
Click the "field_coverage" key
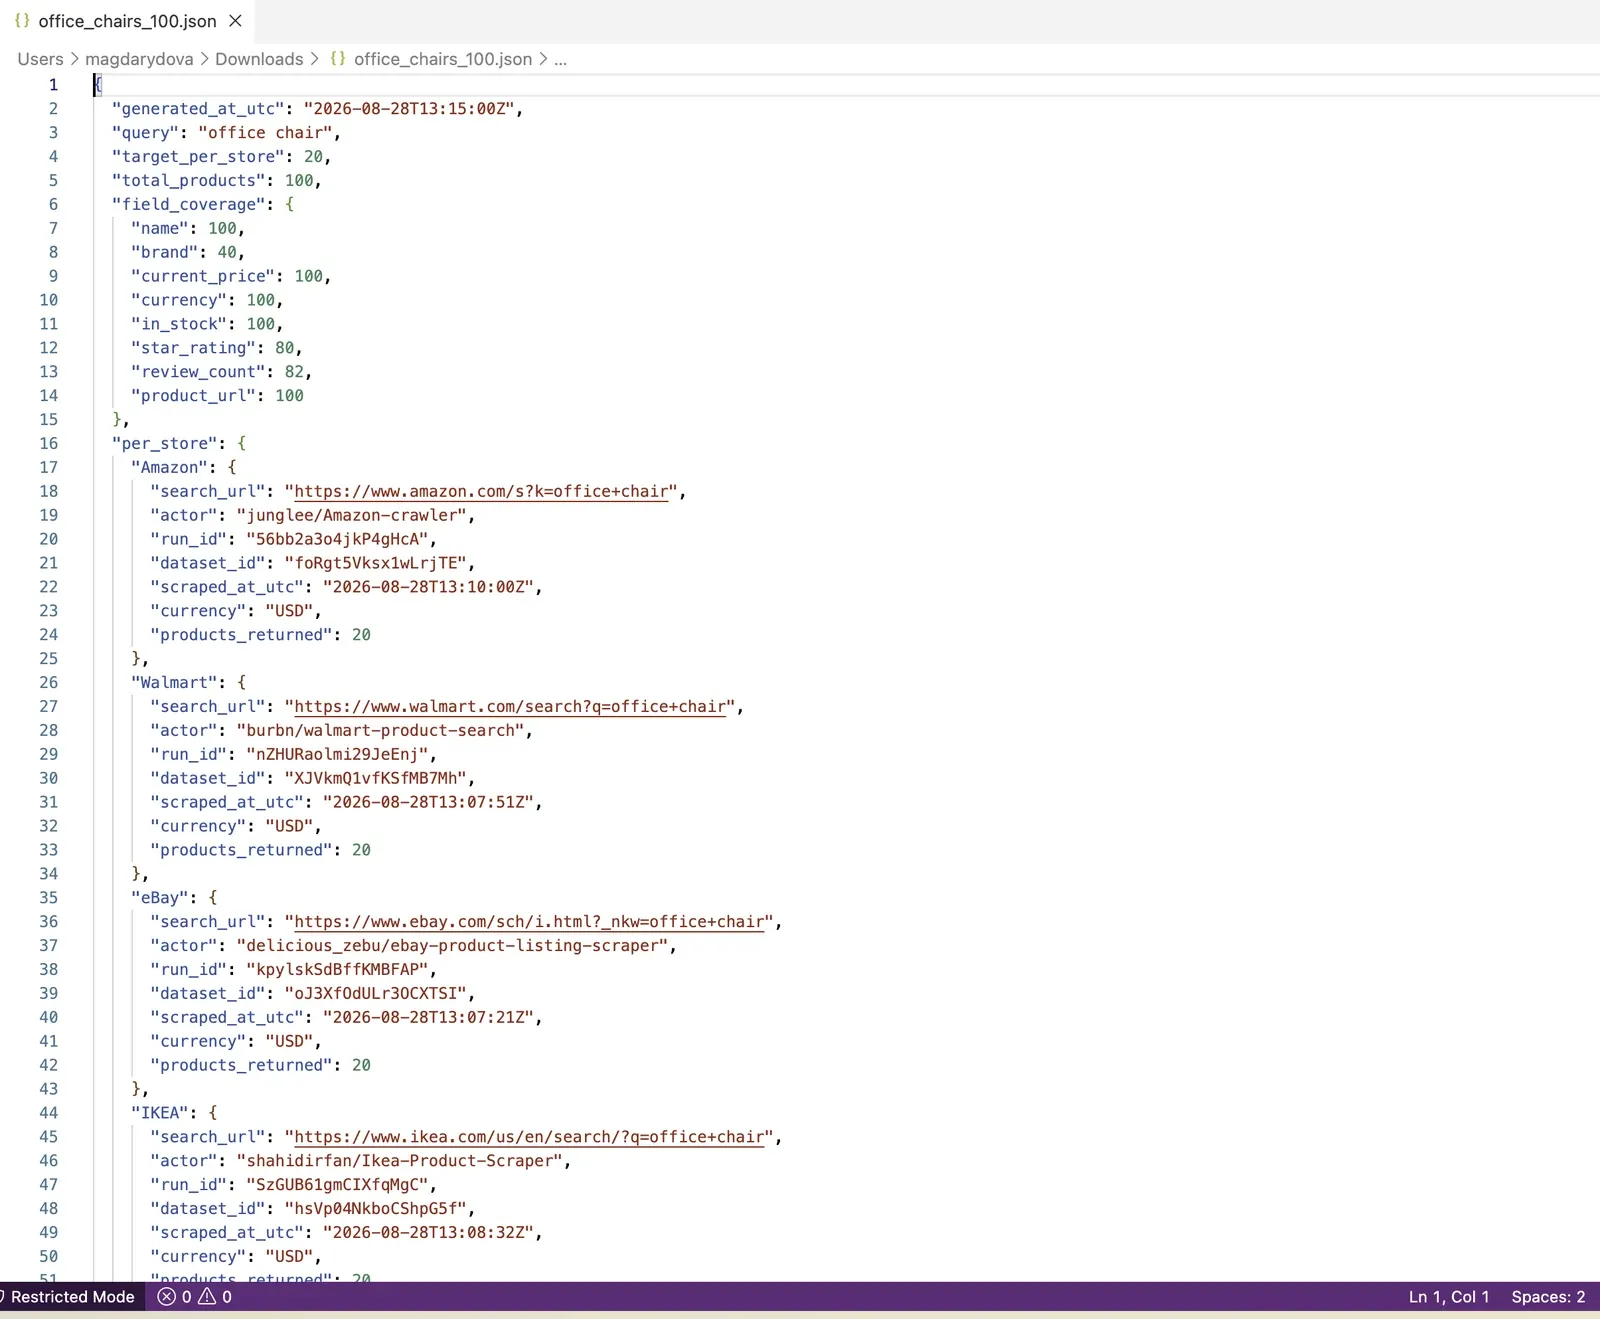(x=189, y=204)
